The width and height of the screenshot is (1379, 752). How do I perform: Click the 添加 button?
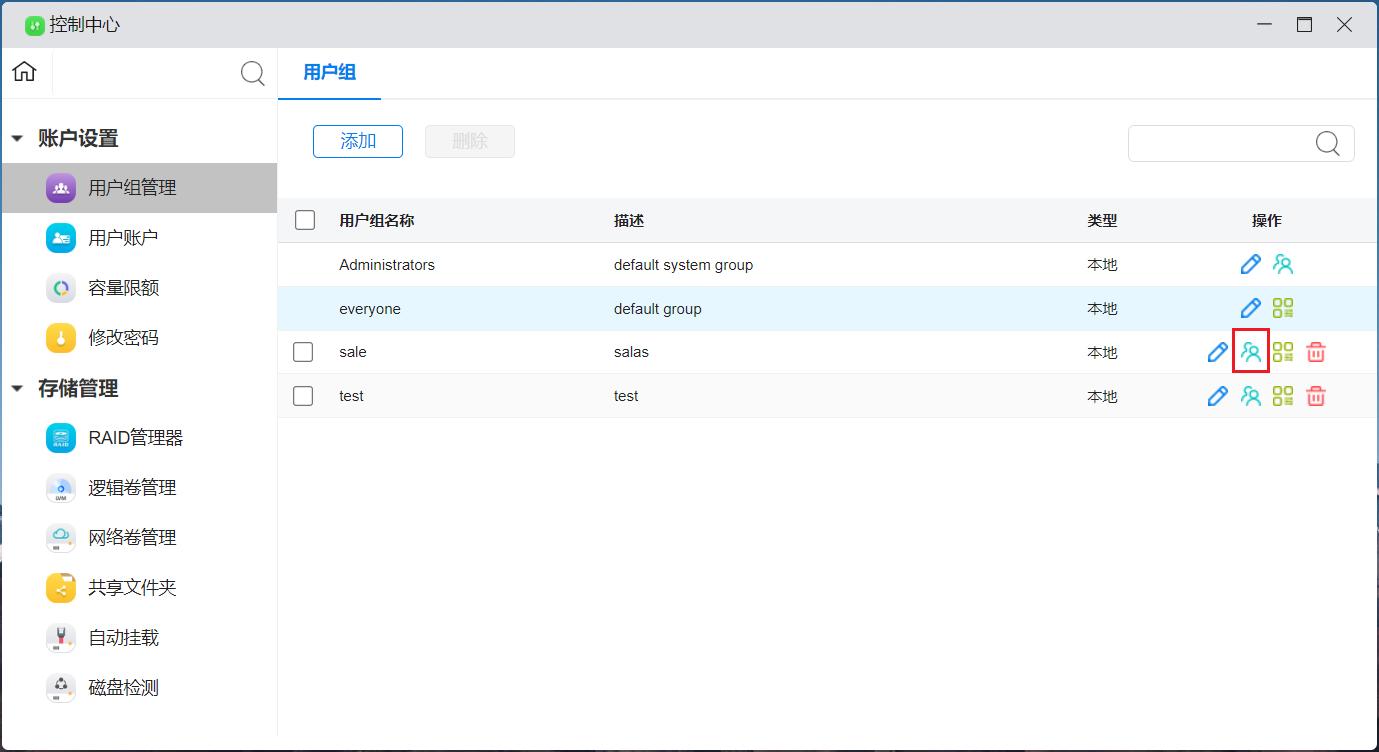pos(358,142)
